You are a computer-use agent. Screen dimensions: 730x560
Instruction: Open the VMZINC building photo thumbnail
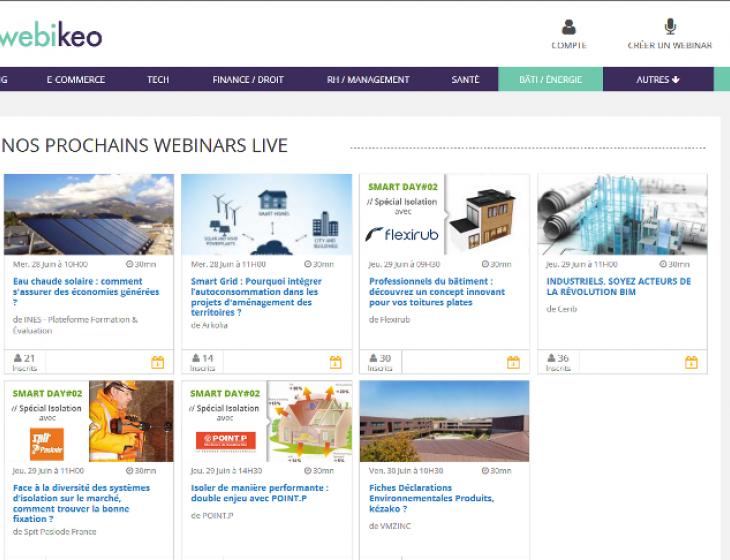point(444,421)
